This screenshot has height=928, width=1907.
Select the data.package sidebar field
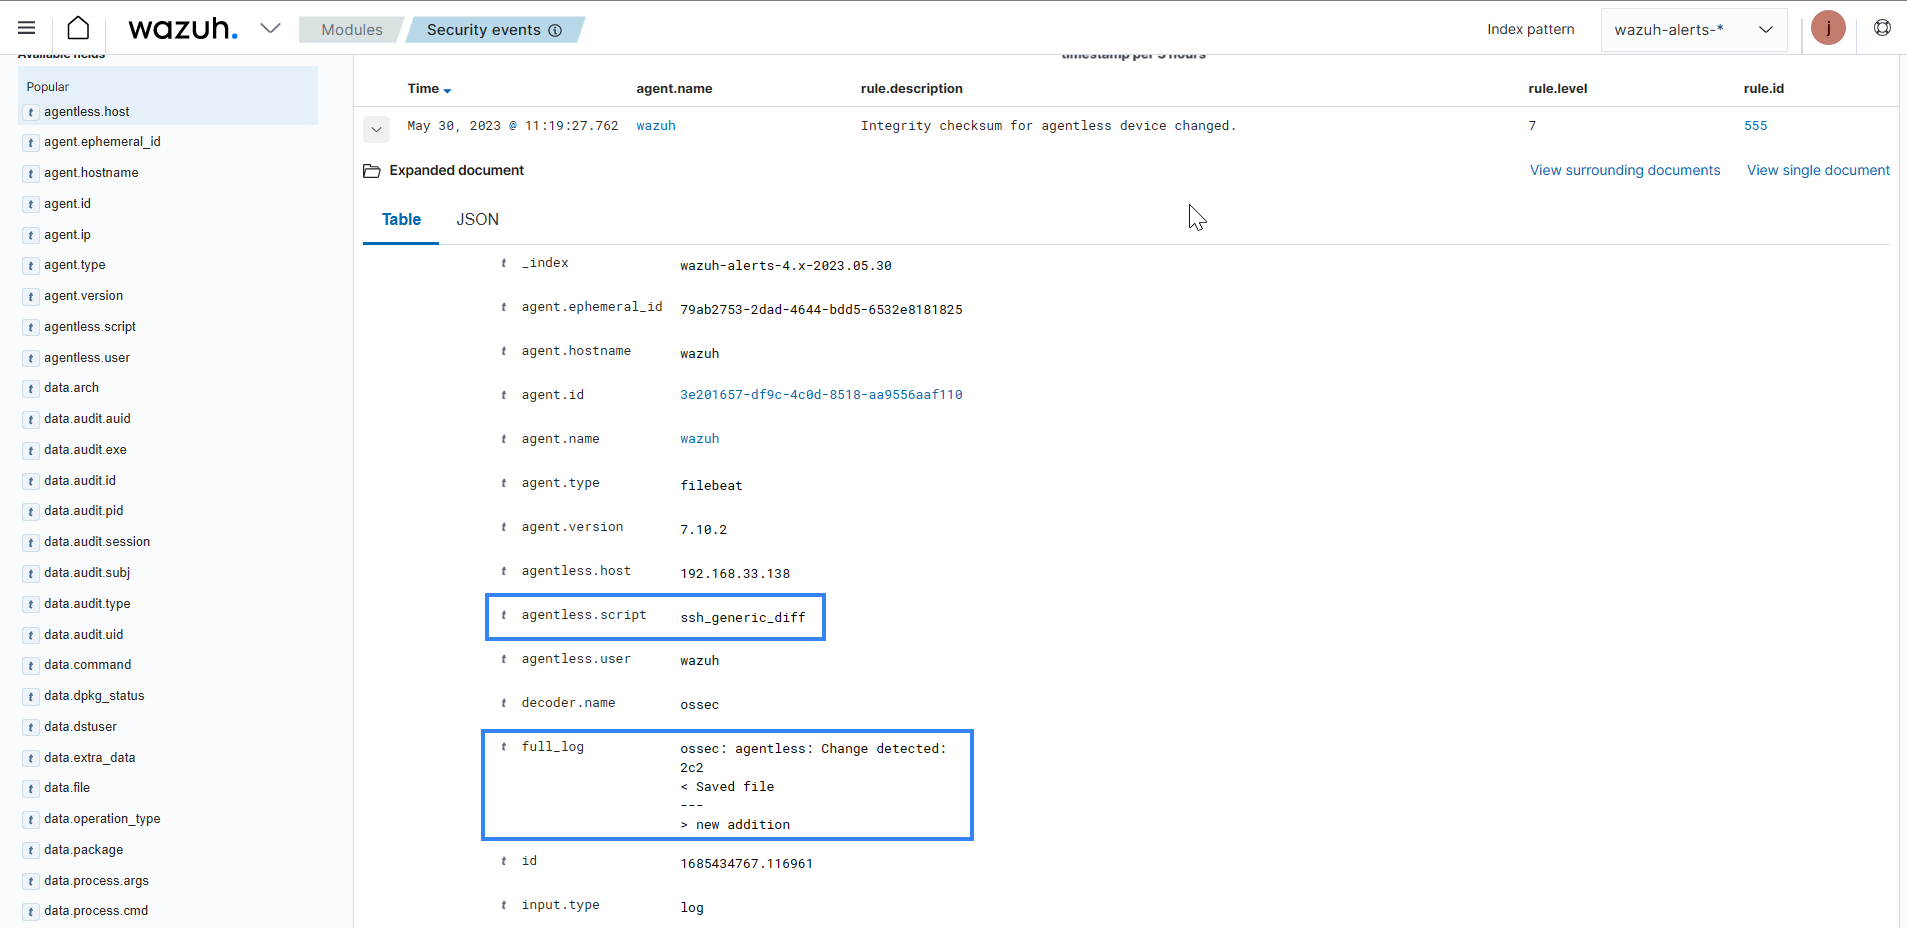83,850
